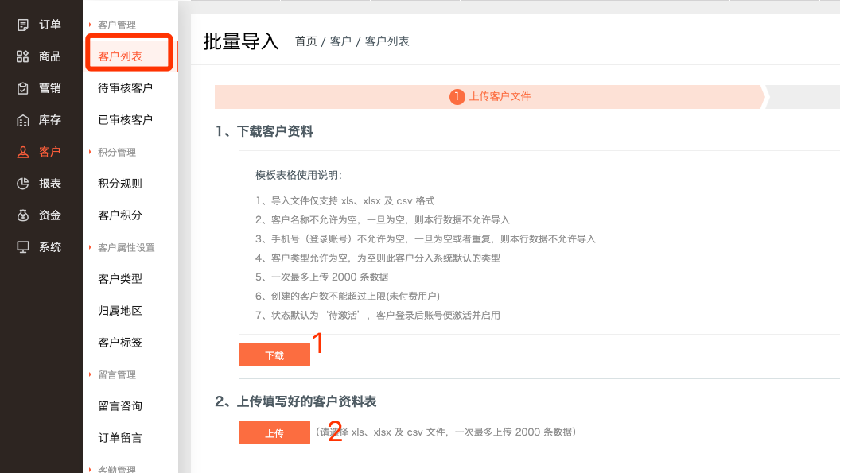Expand the 积分管理 section arrow
The width and height of the screenshot is (841, 474).
(91, 152)
